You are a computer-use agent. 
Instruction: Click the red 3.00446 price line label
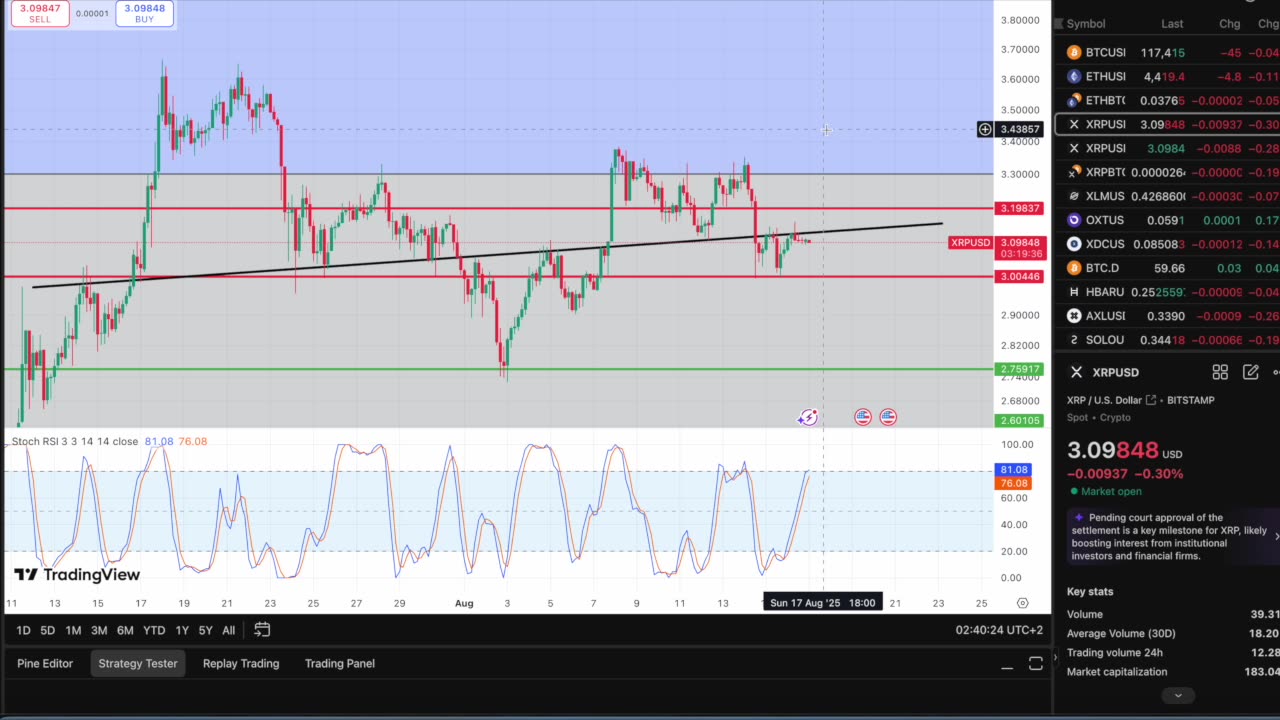point(1019,276)
